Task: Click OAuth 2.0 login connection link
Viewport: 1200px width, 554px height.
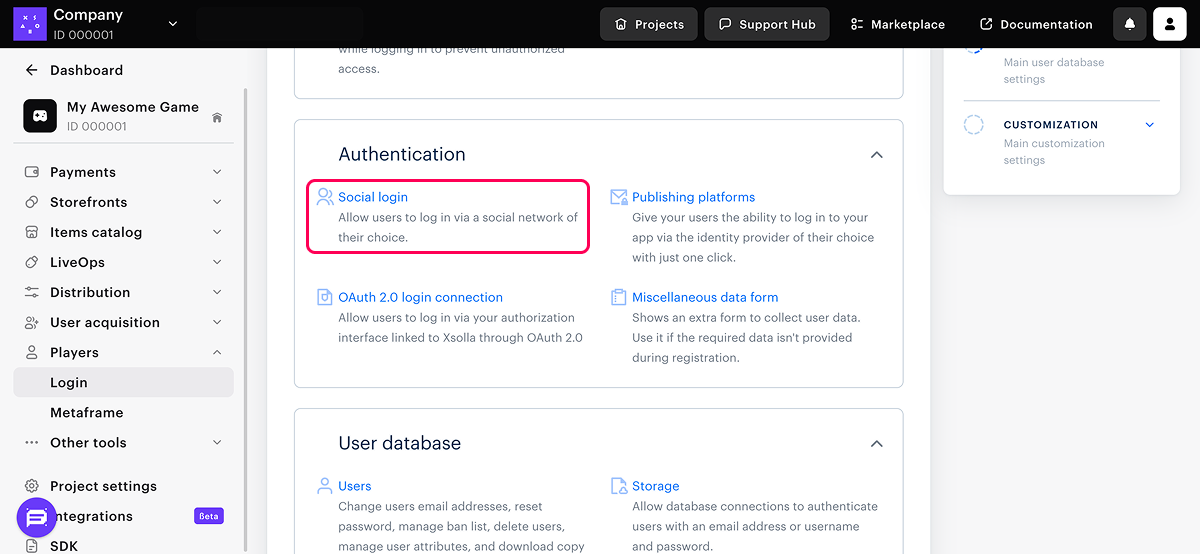Action: 420,297
